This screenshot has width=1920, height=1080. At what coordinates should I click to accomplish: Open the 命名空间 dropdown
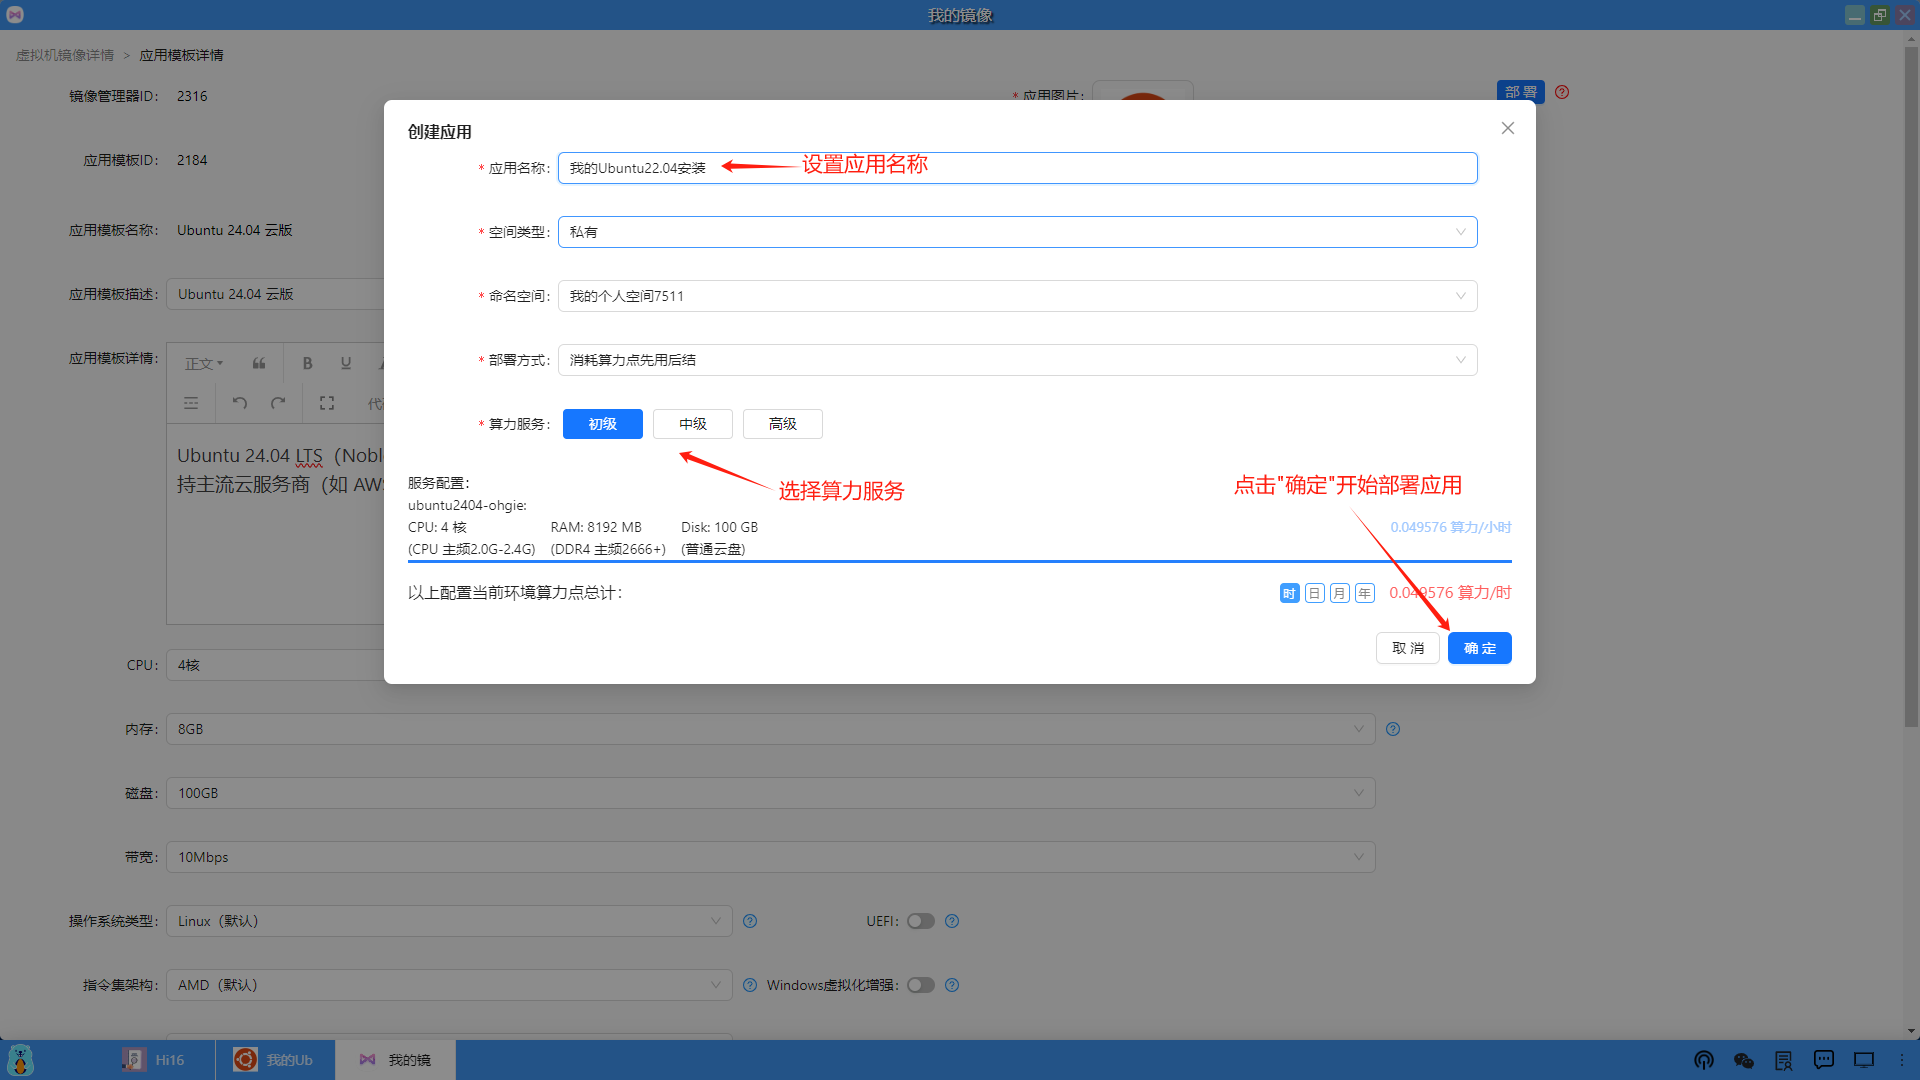(x=1017, y=296)
